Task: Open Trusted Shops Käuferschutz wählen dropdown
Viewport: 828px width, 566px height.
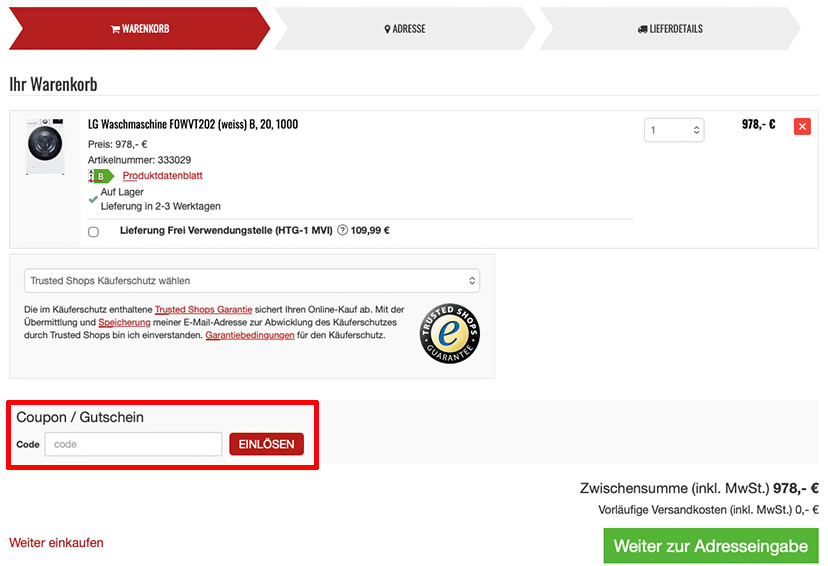Action: click(x=252, y=281)
